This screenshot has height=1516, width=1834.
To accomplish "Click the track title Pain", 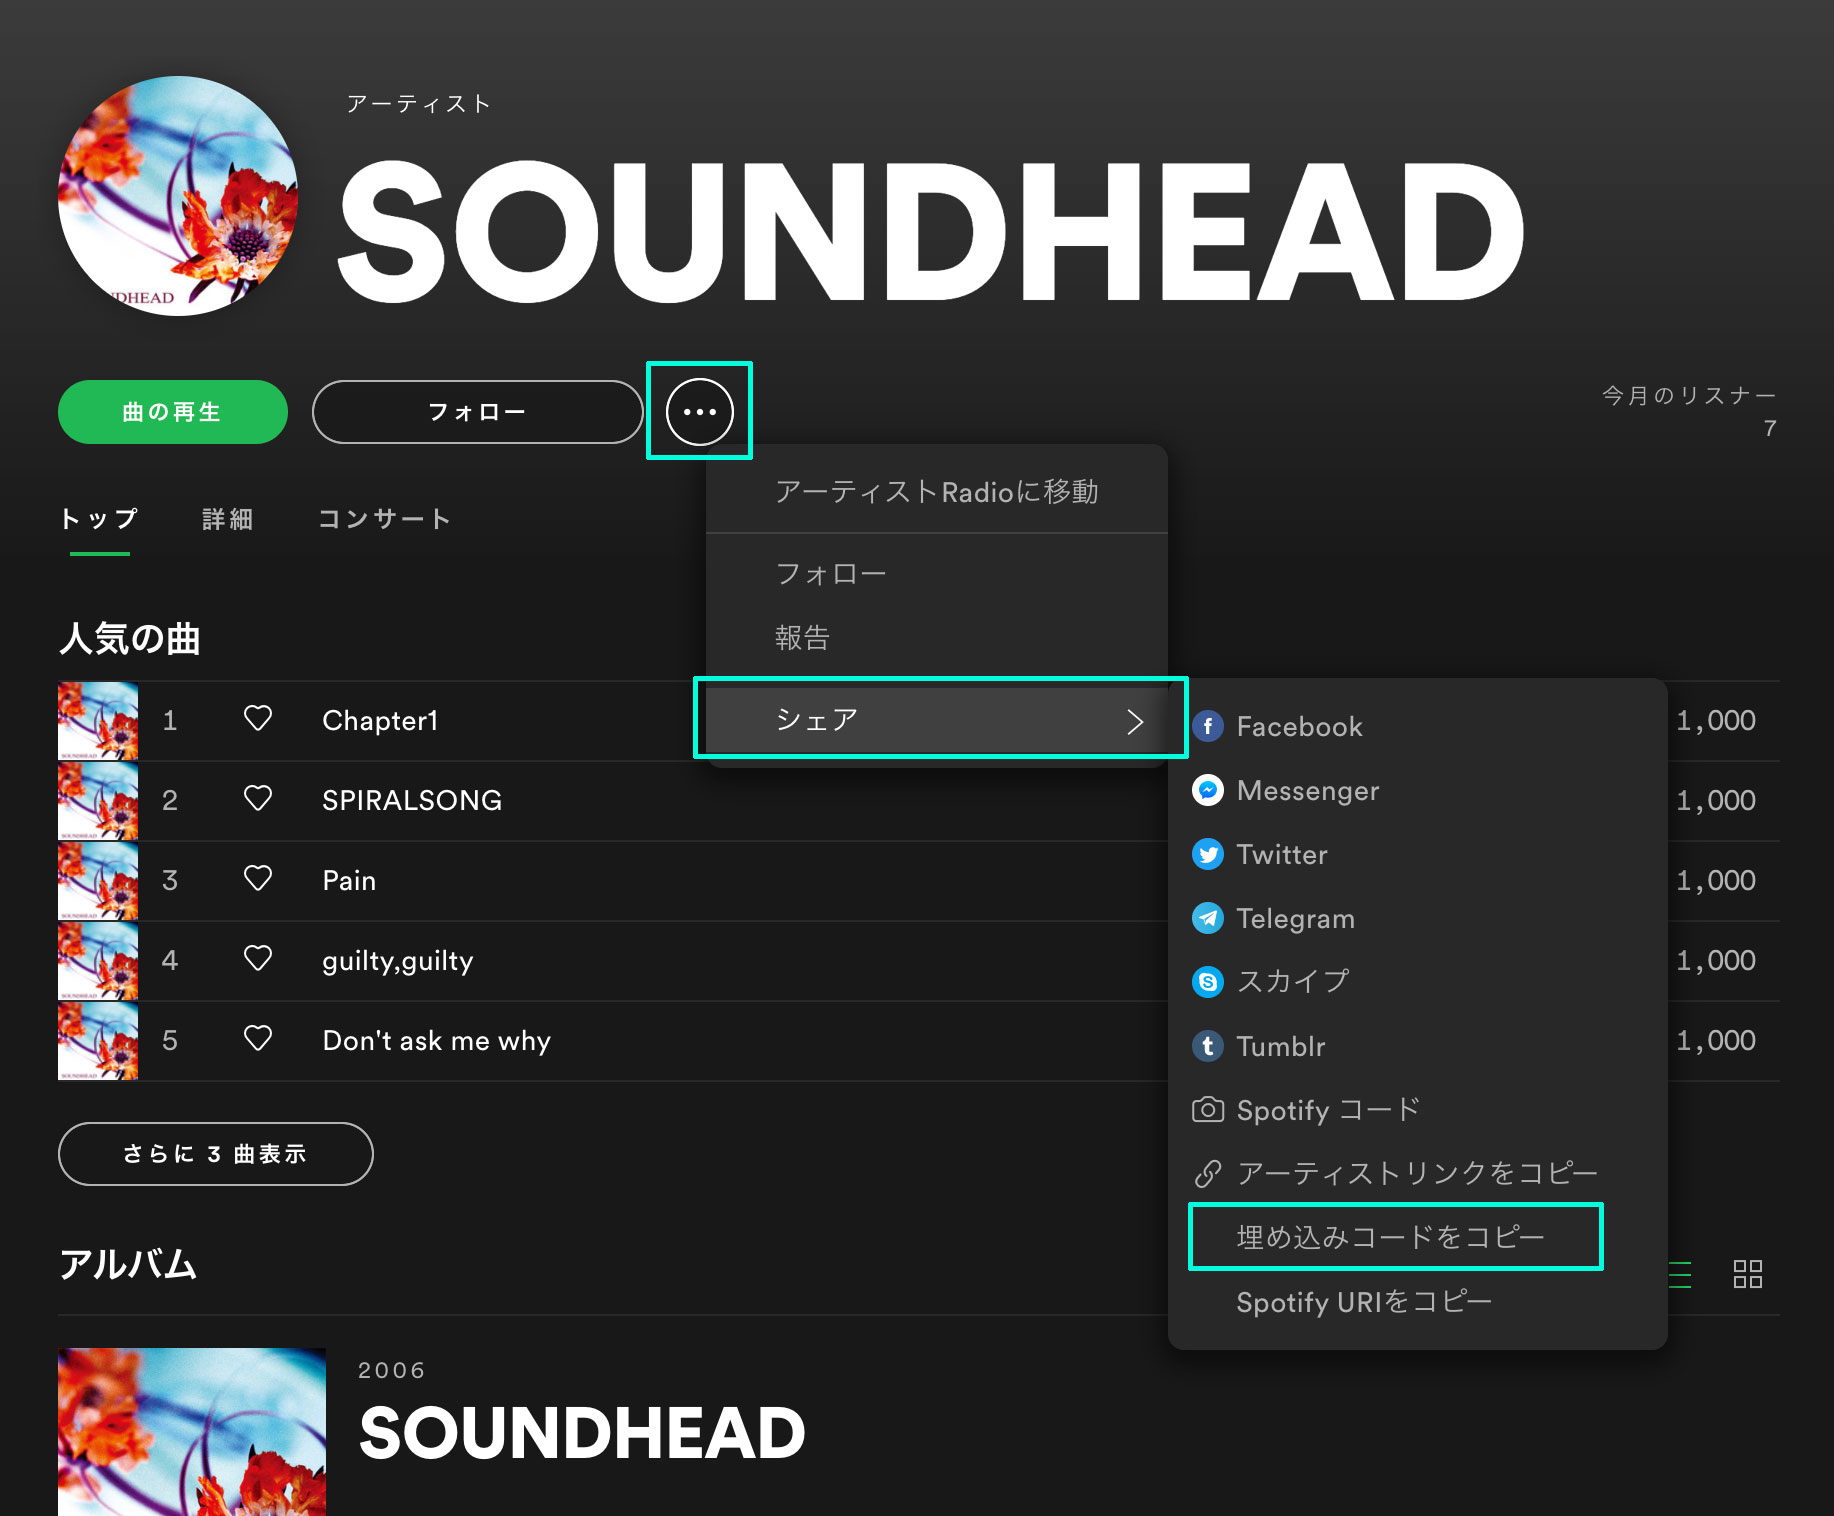I will point(349,880).
